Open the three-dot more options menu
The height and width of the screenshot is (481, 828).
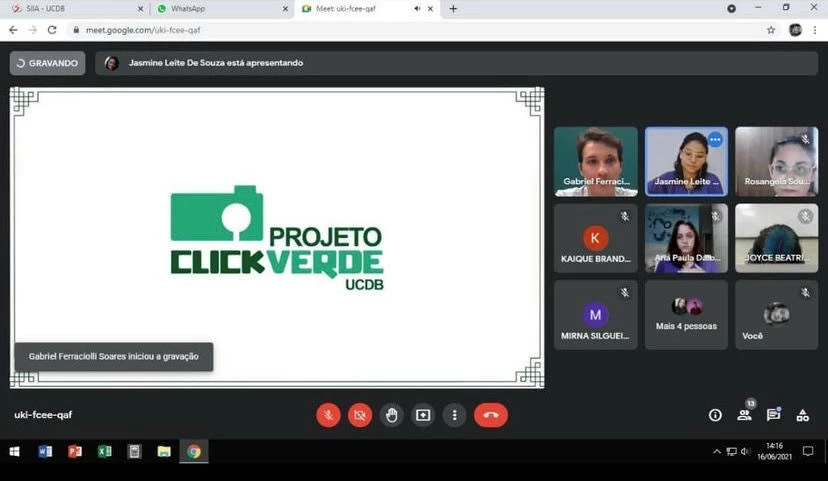(455, 415)
